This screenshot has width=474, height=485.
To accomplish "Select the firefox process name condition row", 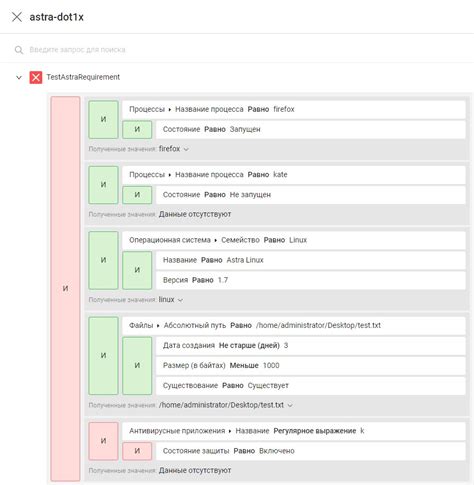I will (x=294, y=109).
